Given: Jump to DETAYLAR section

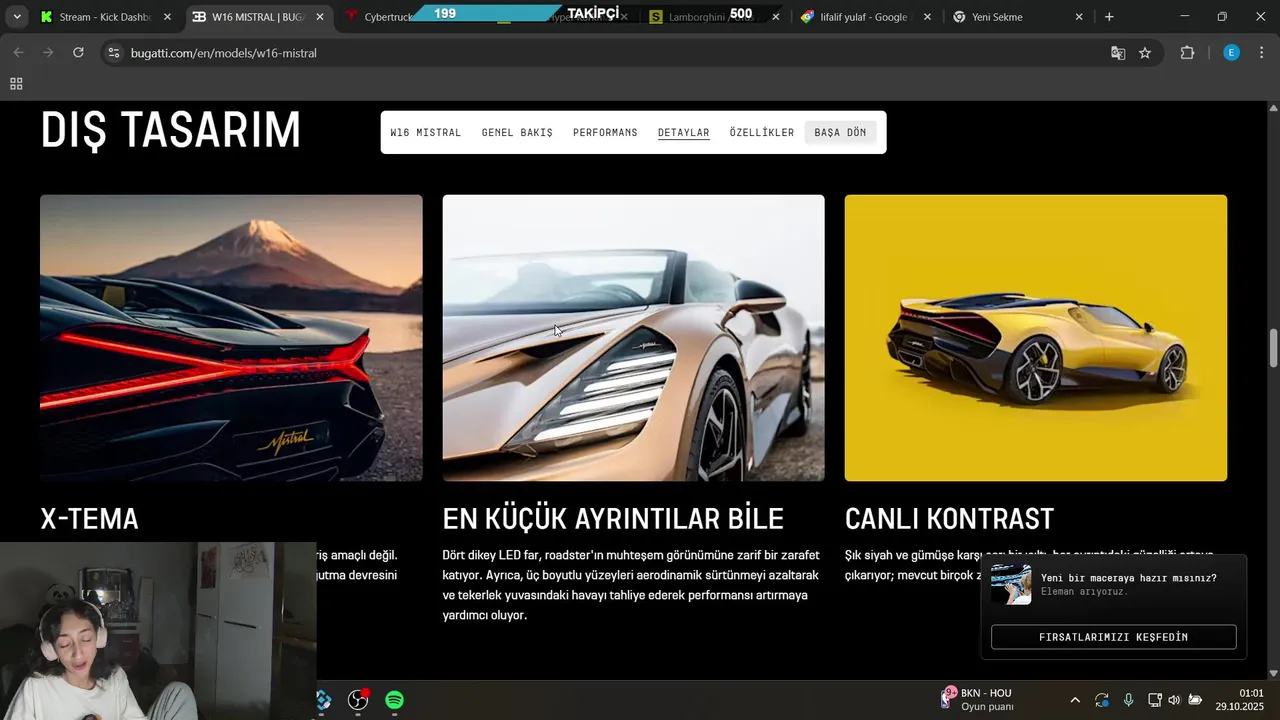Looking at the screenshot, I should coord(683,132).
